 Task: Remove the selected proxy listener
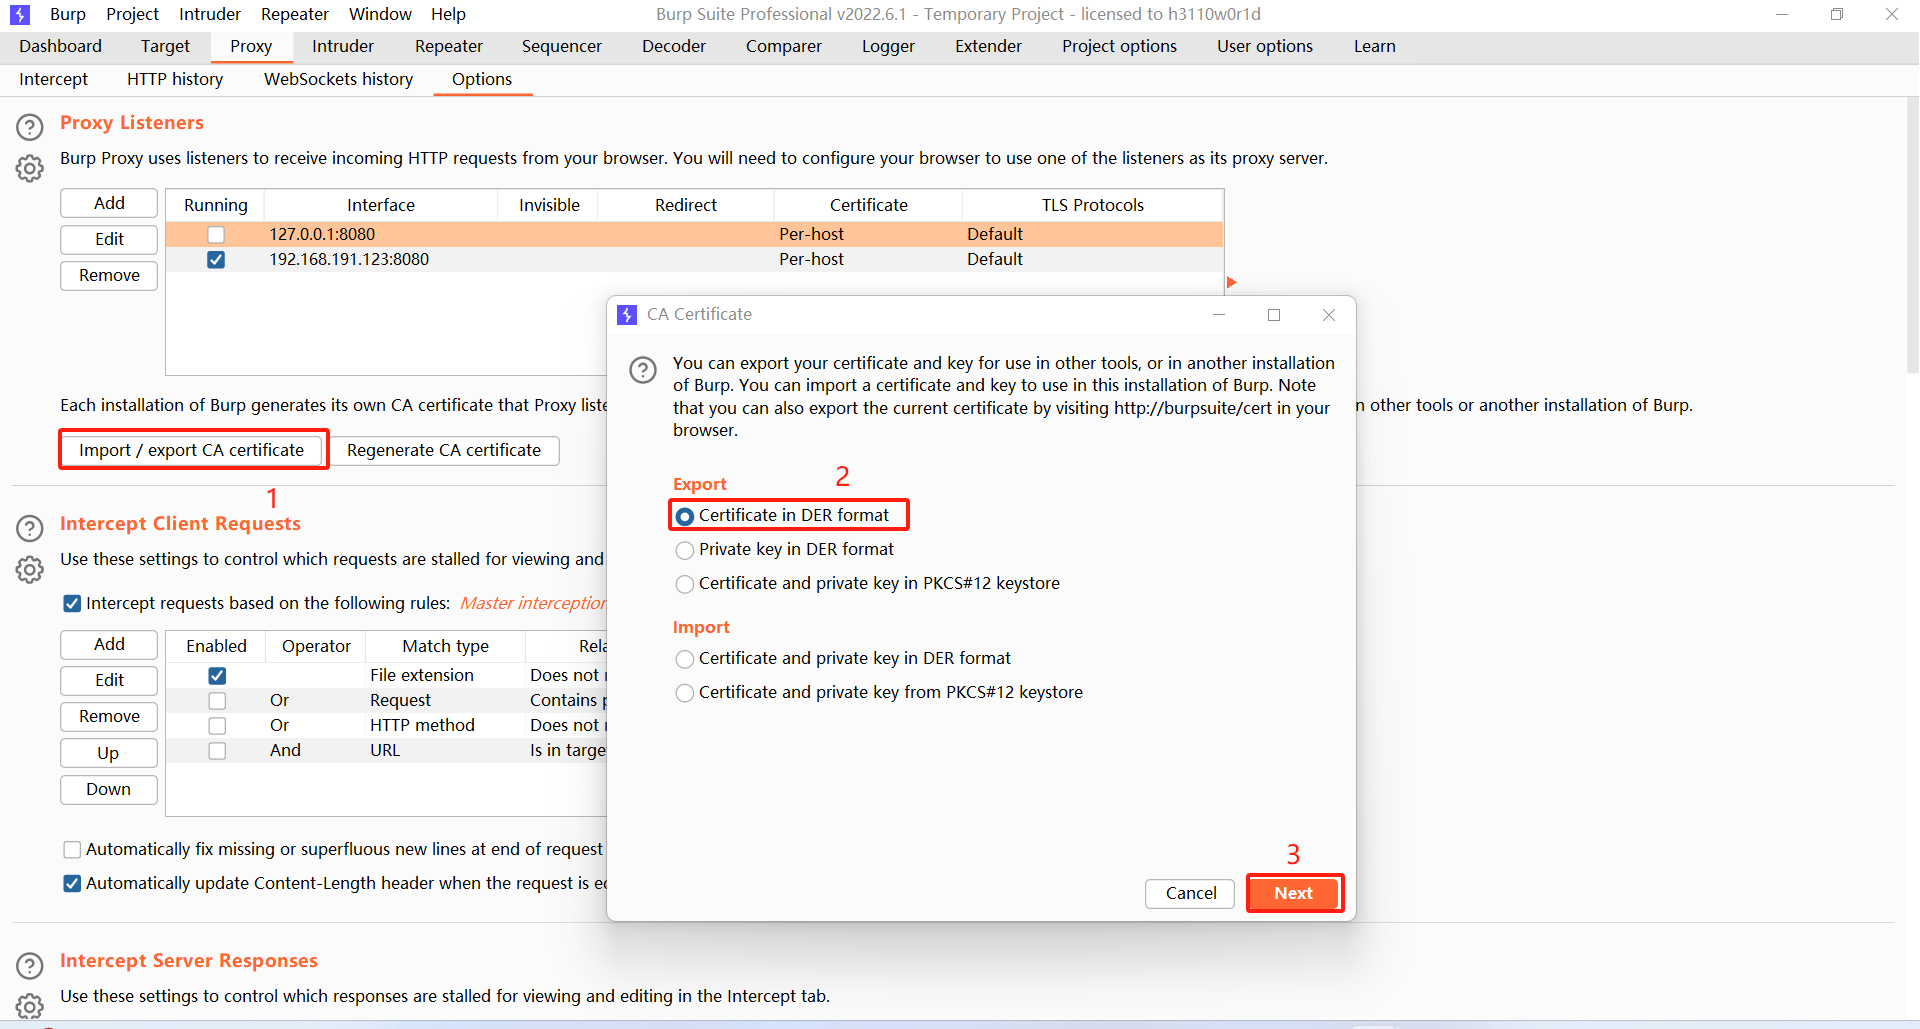[x=109, y=275]
